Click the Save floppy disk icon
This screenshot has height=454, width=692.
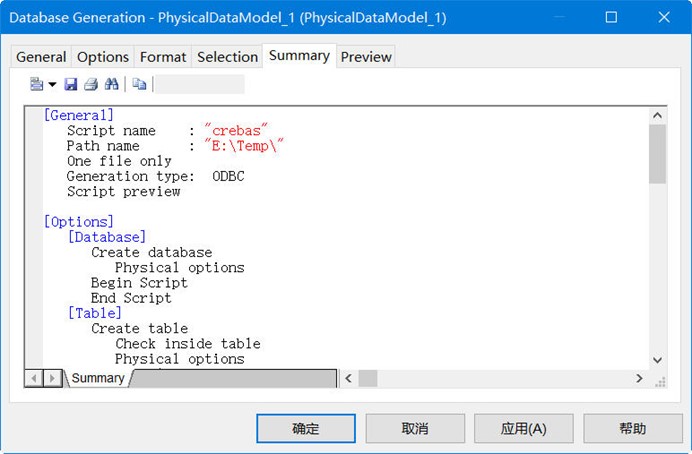click(71, 84)
